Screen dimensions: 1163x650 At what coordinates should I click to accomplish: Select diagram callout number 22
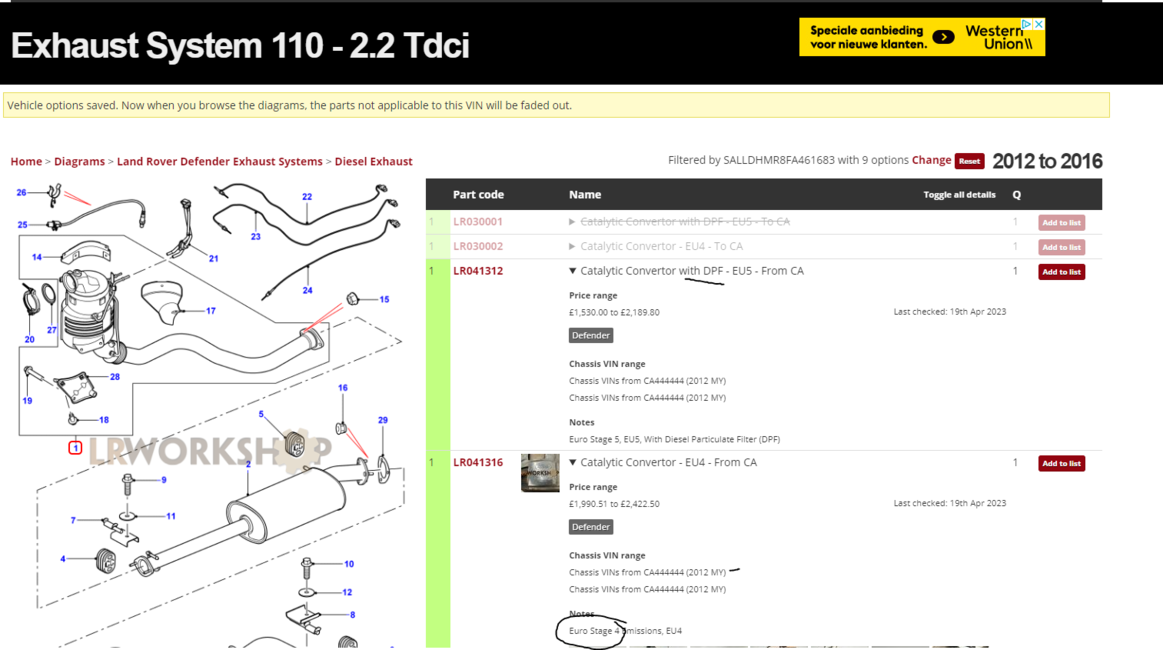tap(307, 197)
